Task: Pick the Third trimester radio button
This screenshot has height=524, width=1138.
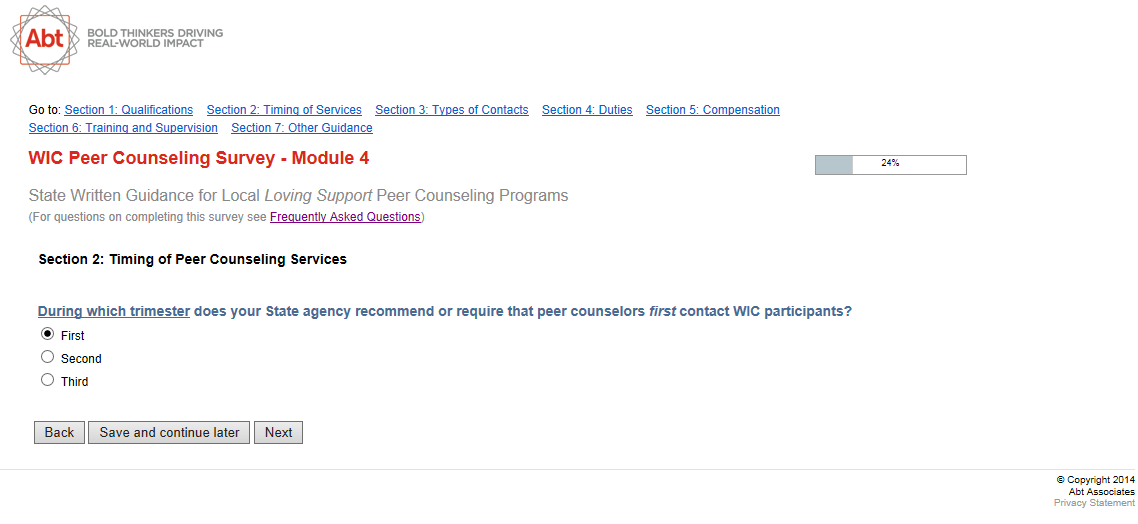Action: (47, 380)
